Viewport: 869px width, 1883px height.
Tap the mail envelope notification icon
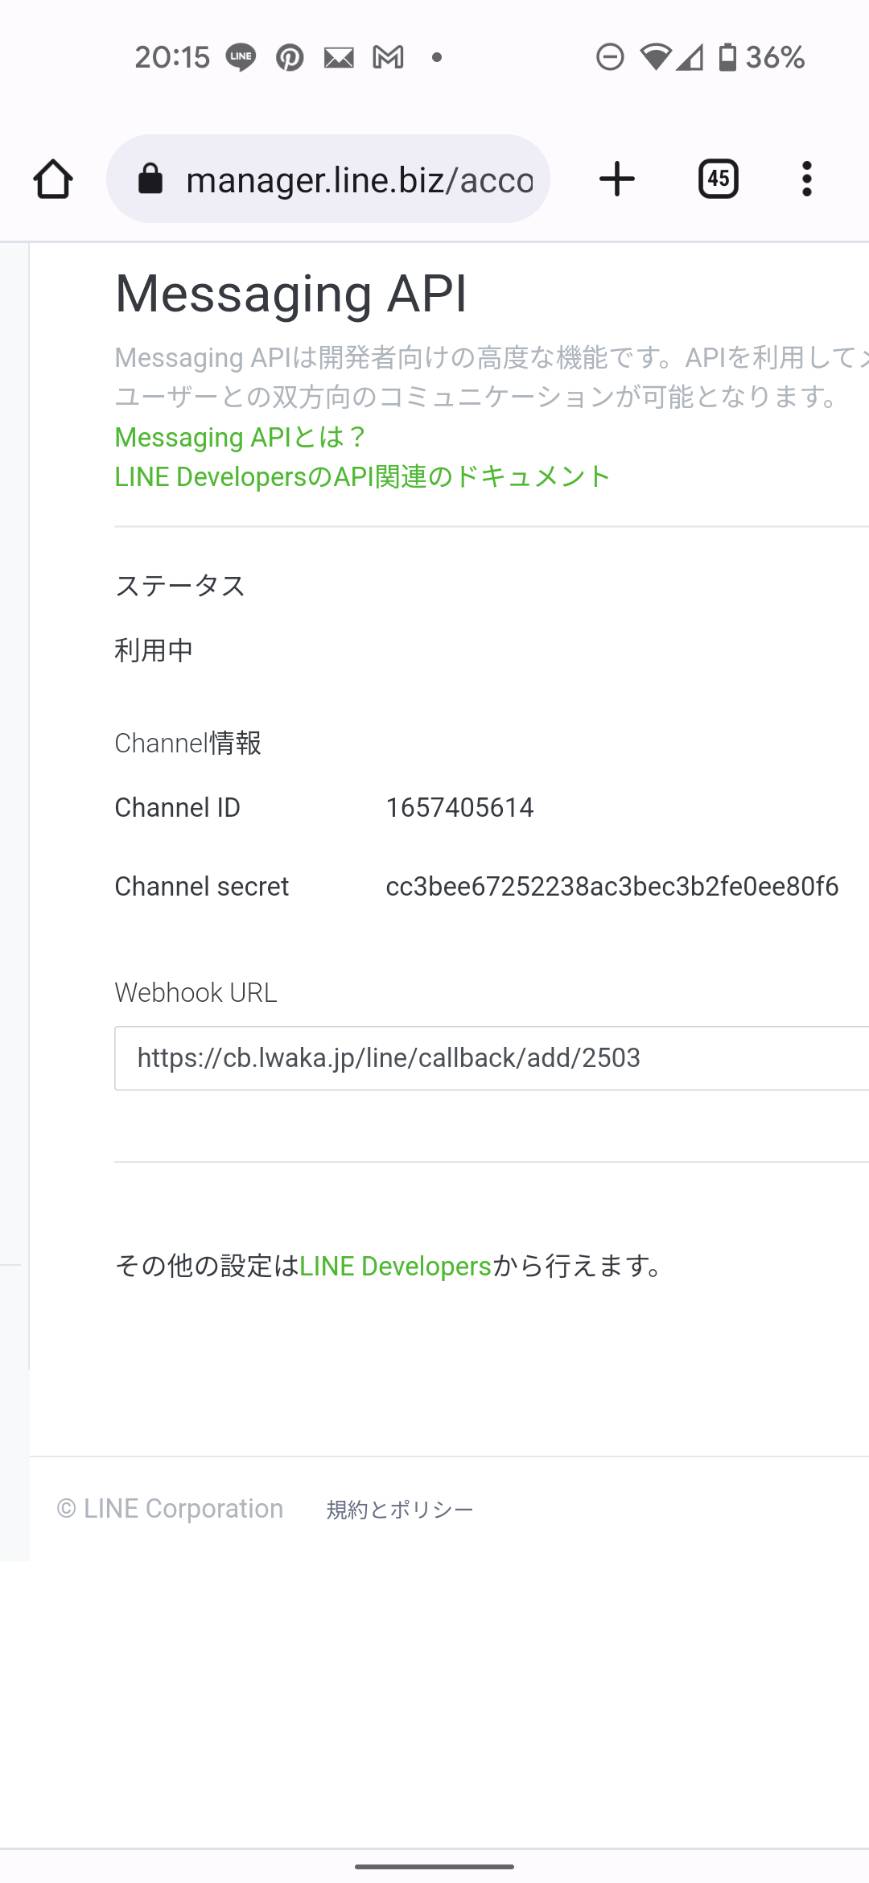[339, 58]
